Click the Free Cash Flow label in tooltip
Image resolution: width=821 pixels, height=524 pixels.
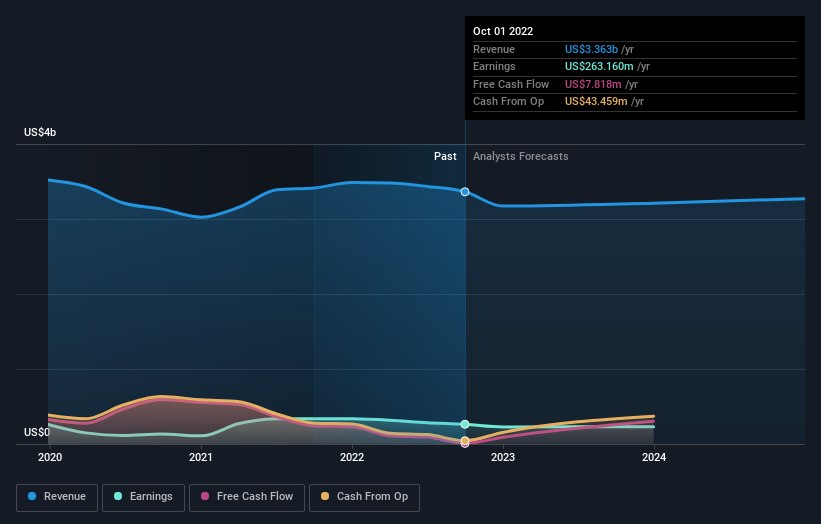pos(511,84)
